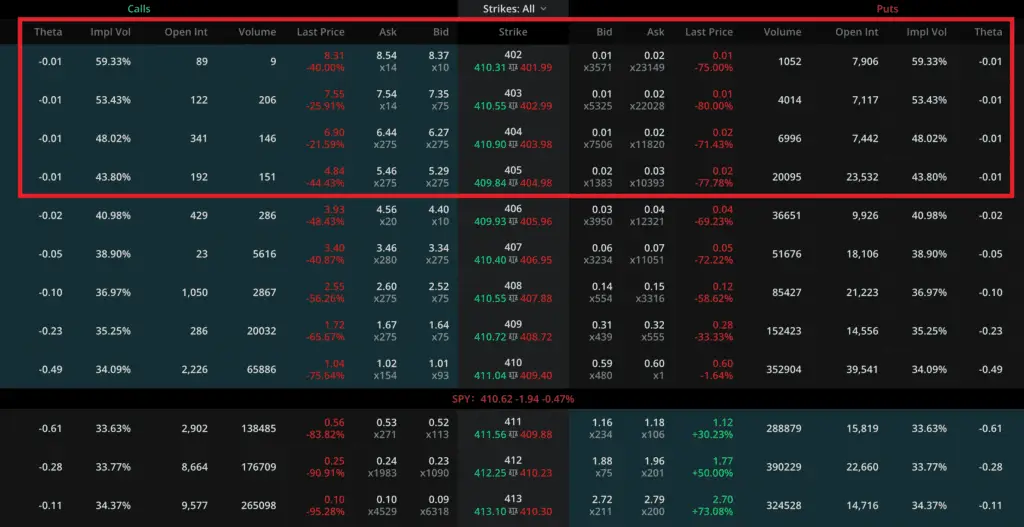The height and width of the screenshot is (527, 1024).
Task: Click call volume 206 at strike 403
Action: pyautogui.click(x=266, y=100)
